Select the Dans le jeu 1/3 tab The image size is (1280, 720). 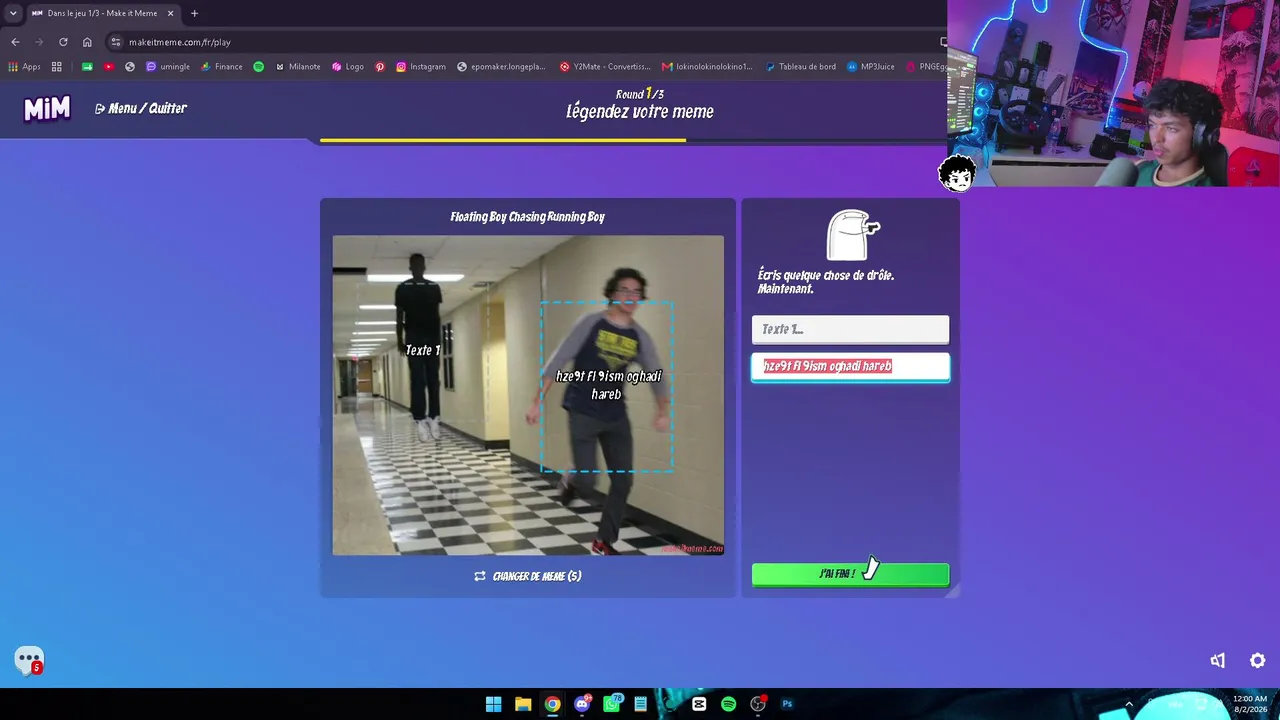[102, 13]
